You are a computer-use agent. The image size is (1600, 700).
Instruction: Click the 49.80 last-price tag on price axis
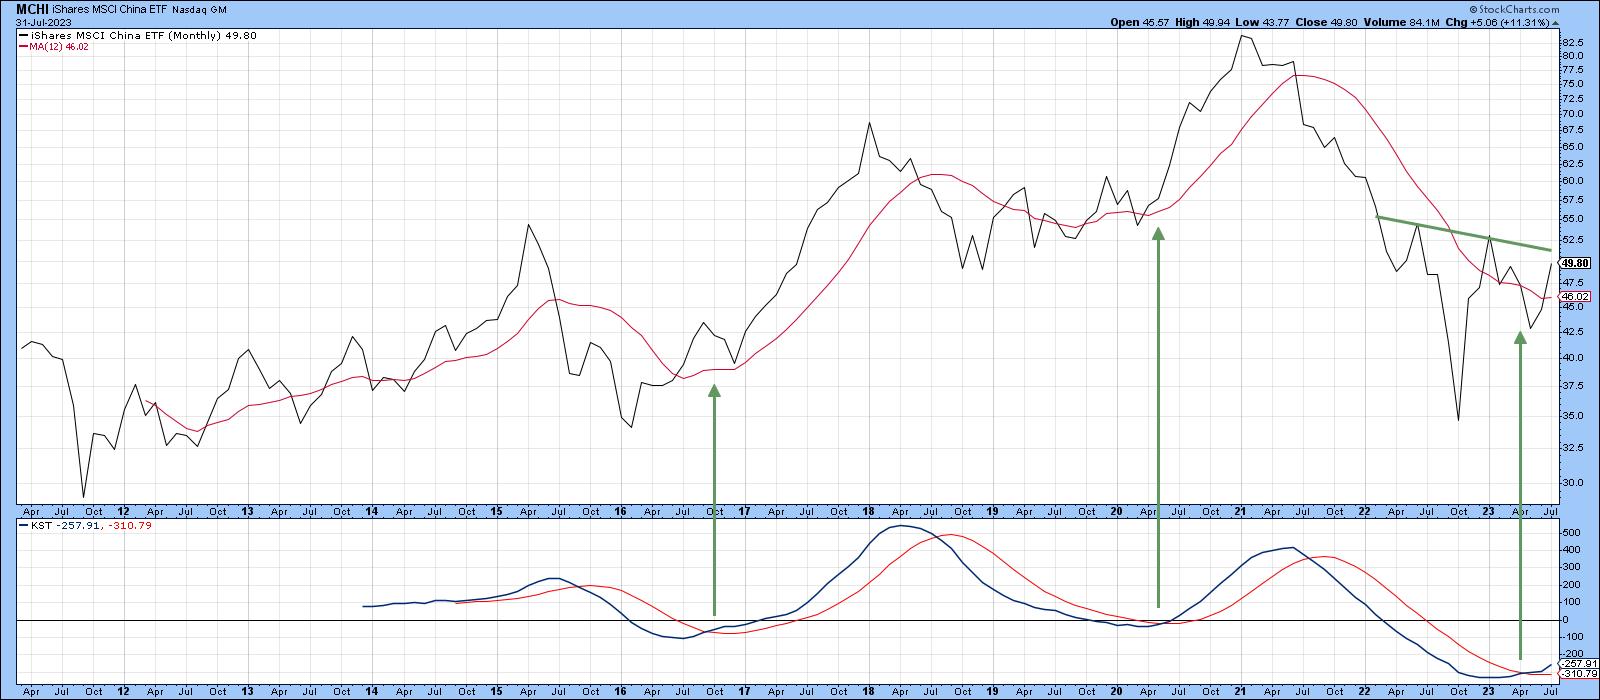1575,263
